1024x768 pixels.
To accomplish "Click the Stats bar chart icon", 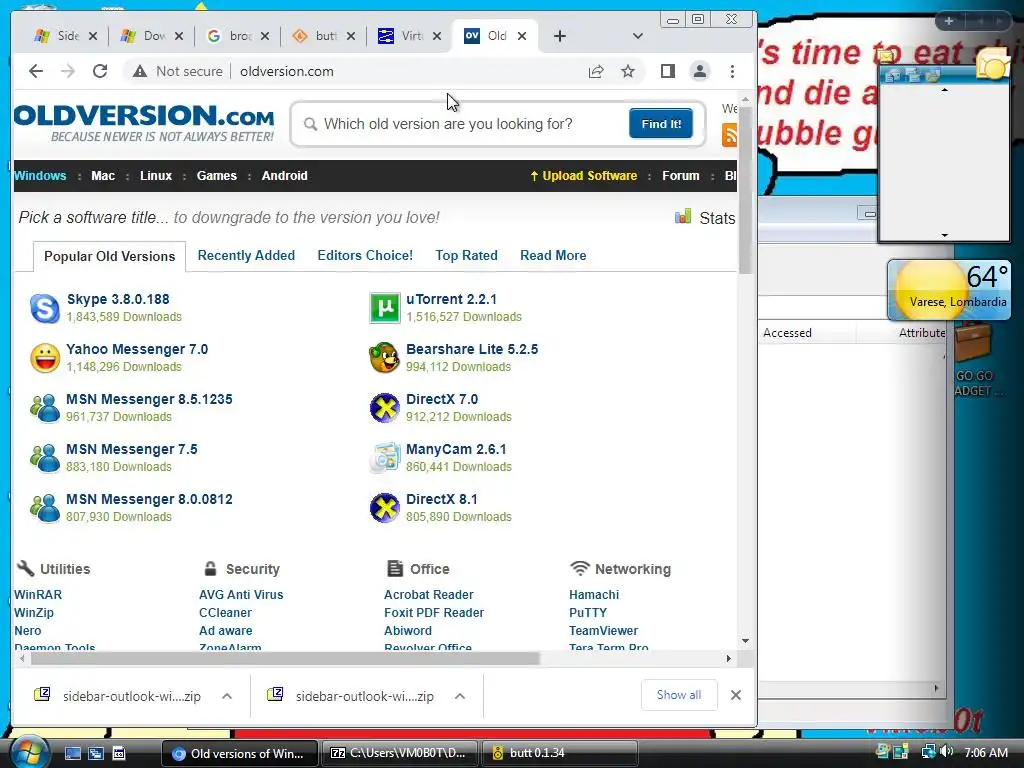I will 683,216.
